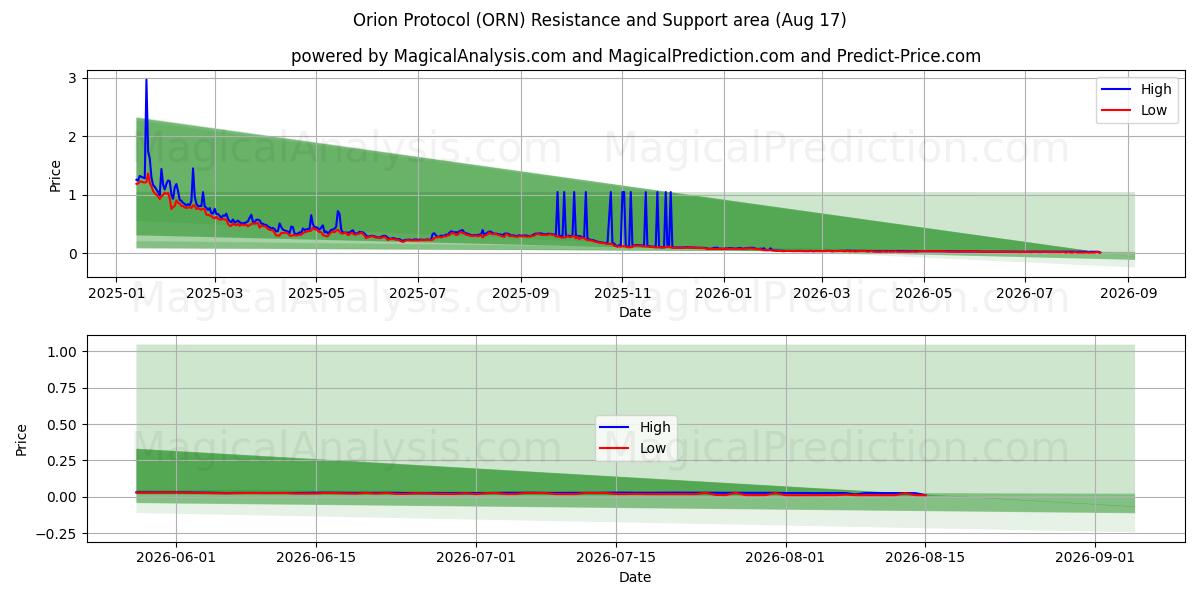Click the 'Date' x-axis label of bottom chart
This screenshot has width=1200, height=600.
pos(635,577)
